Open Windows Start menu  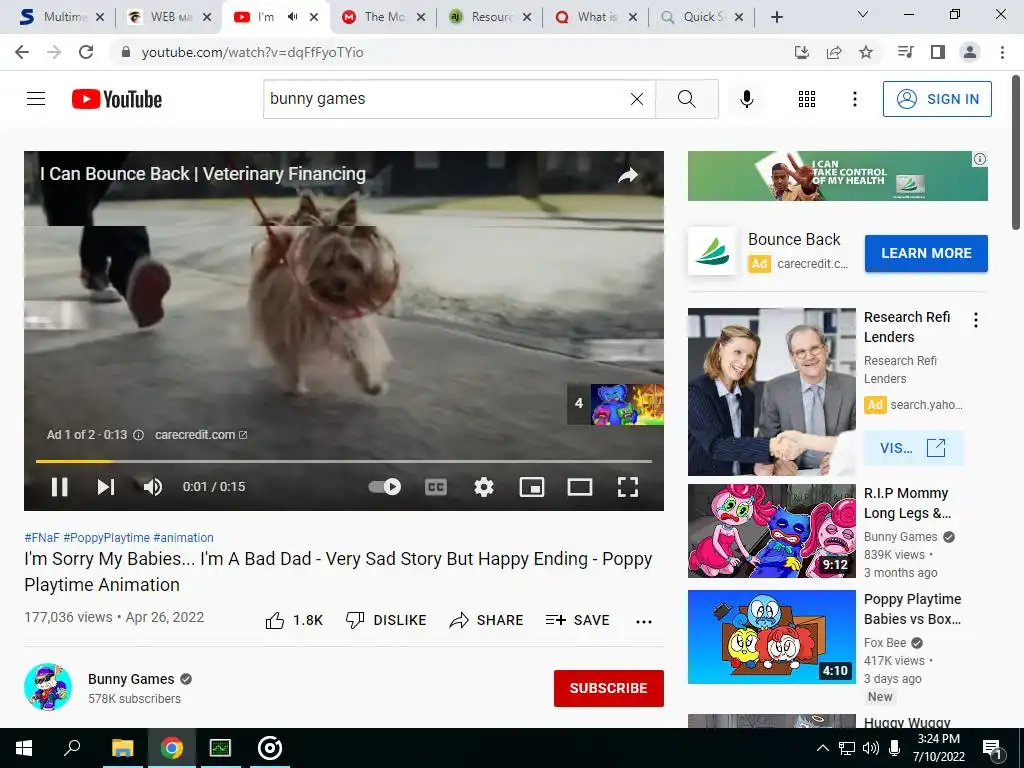click(24, 748)
